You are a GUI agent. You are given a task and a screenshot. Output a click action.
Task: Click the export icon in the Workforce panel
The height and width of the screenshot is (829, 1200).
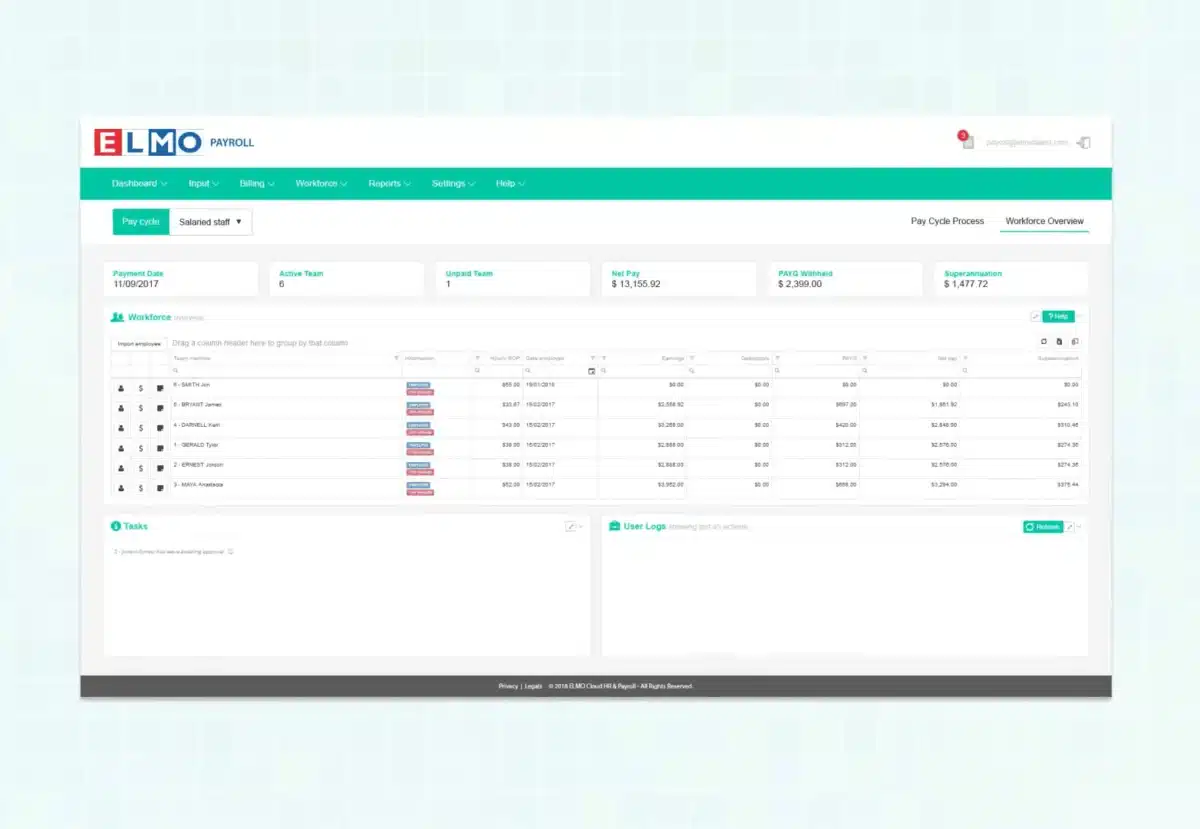click(x=1060, y=341)
